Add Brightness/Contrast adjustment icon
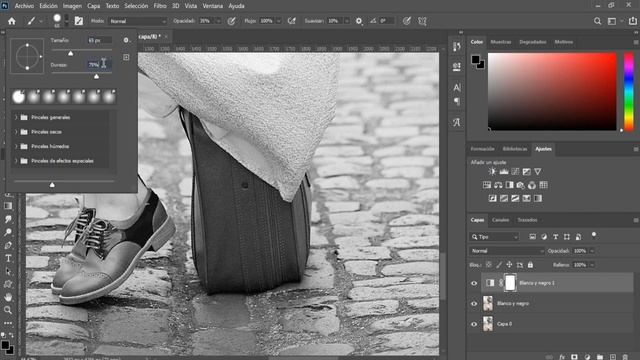640x360 pixels. 493,171
